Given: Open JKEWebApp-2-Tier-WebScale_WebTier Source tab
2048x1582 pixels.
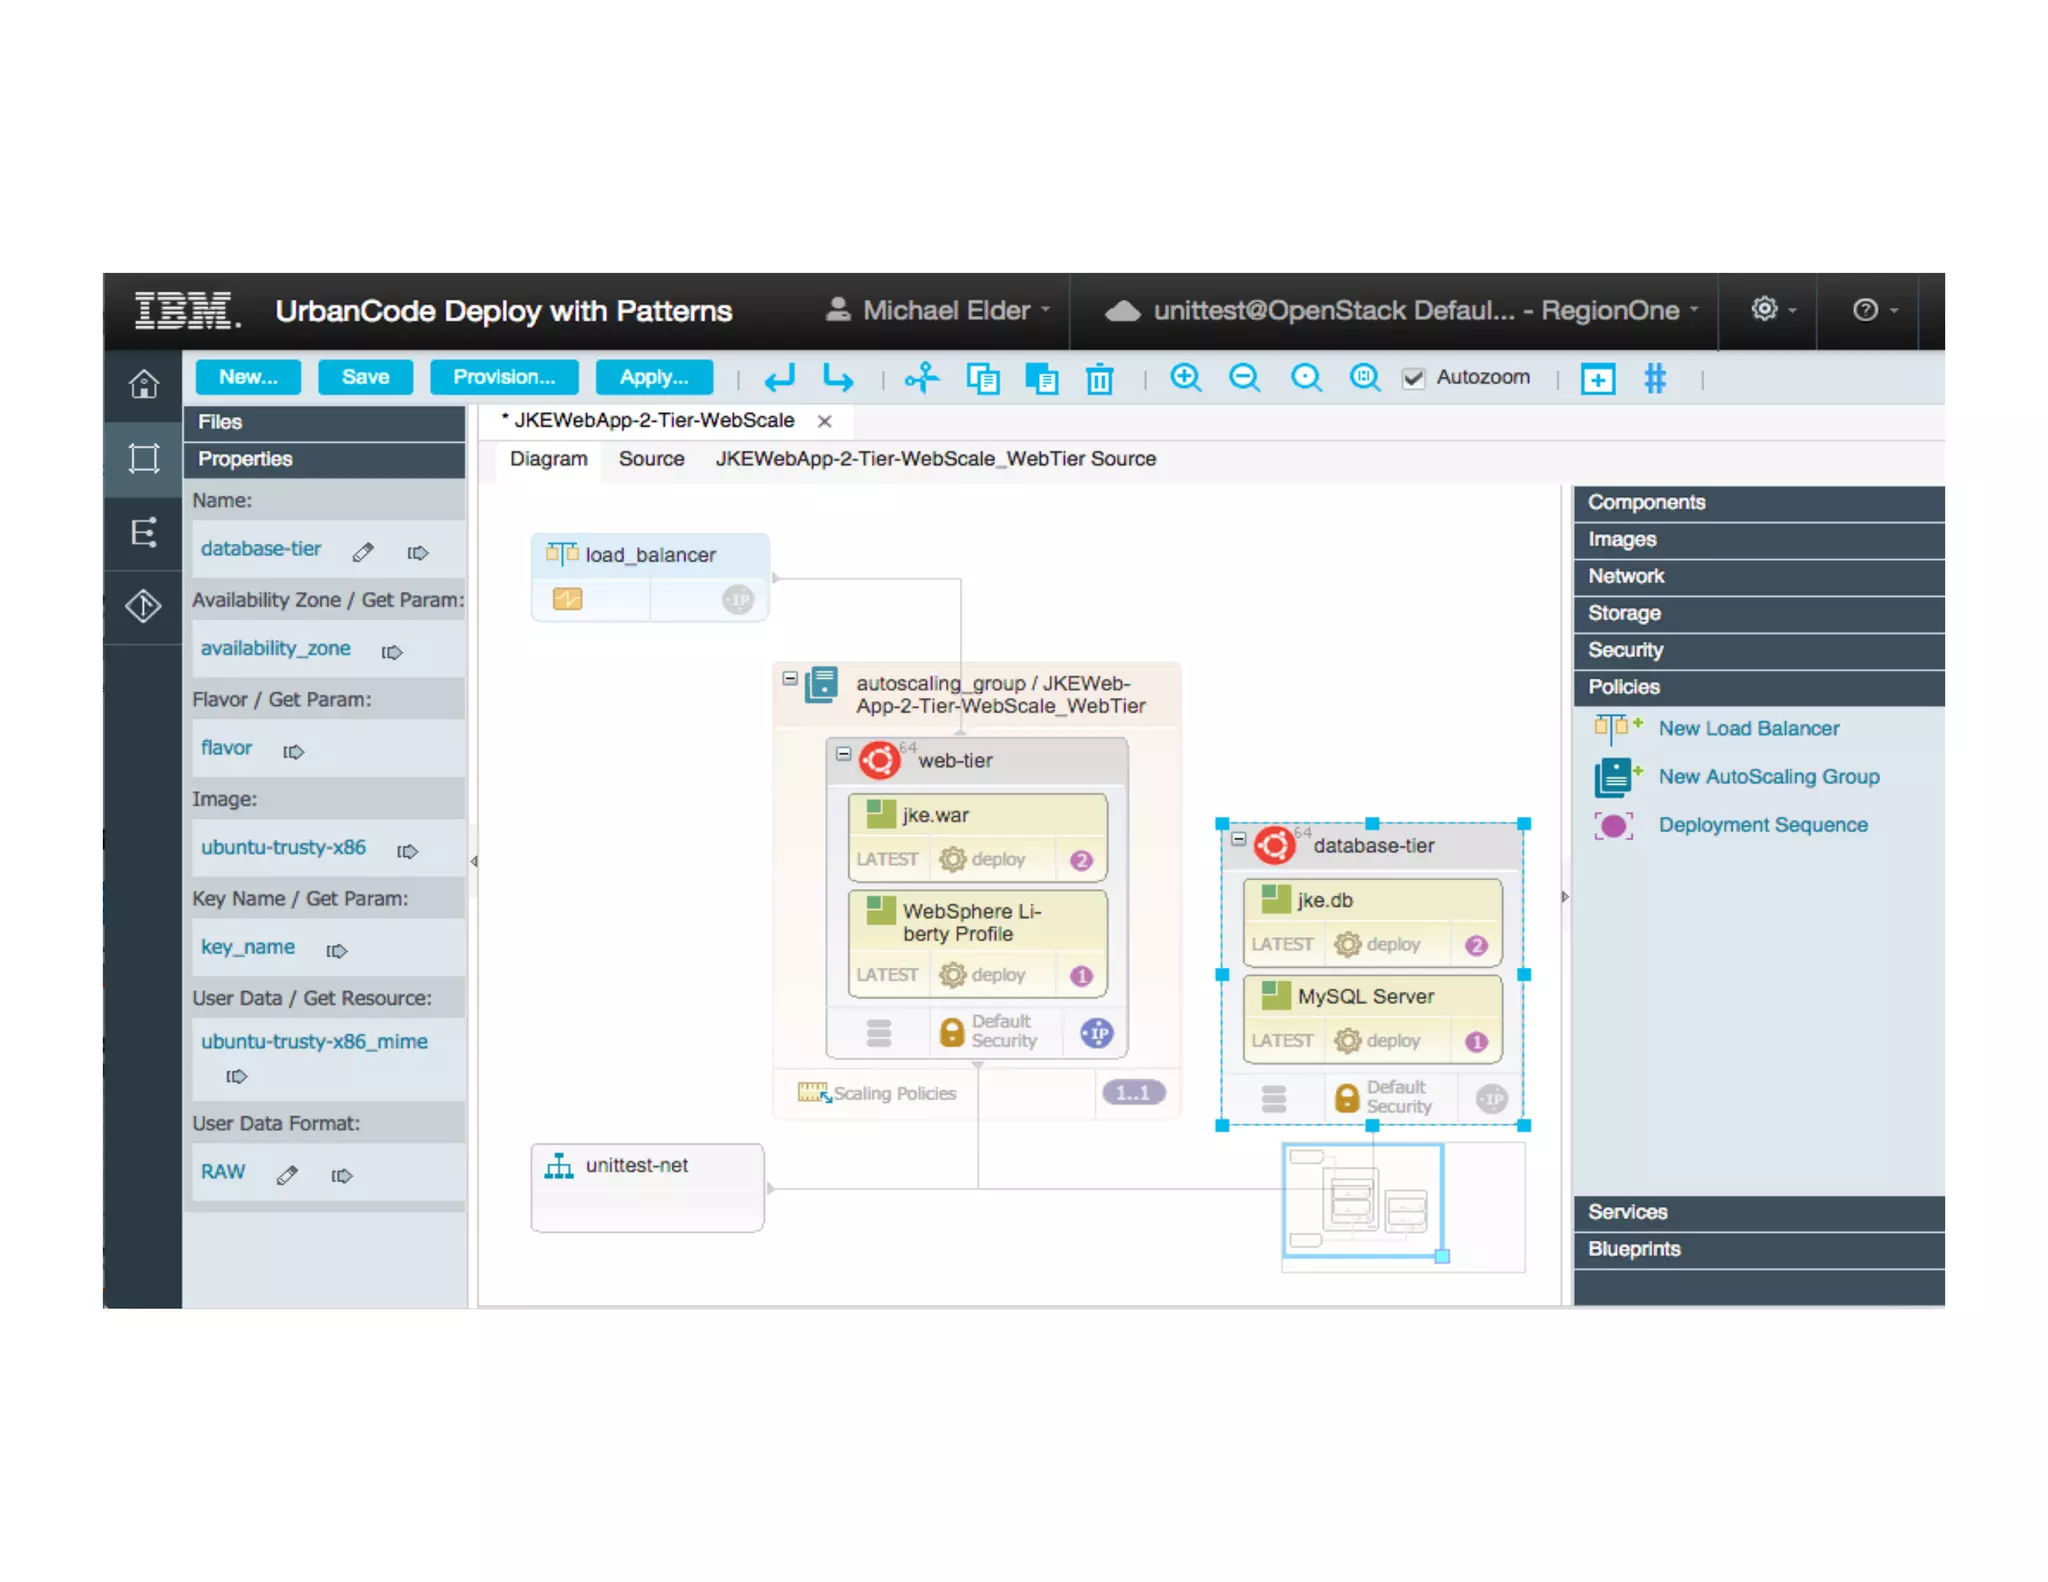Looking at the screenshot, I should [935, 459].
